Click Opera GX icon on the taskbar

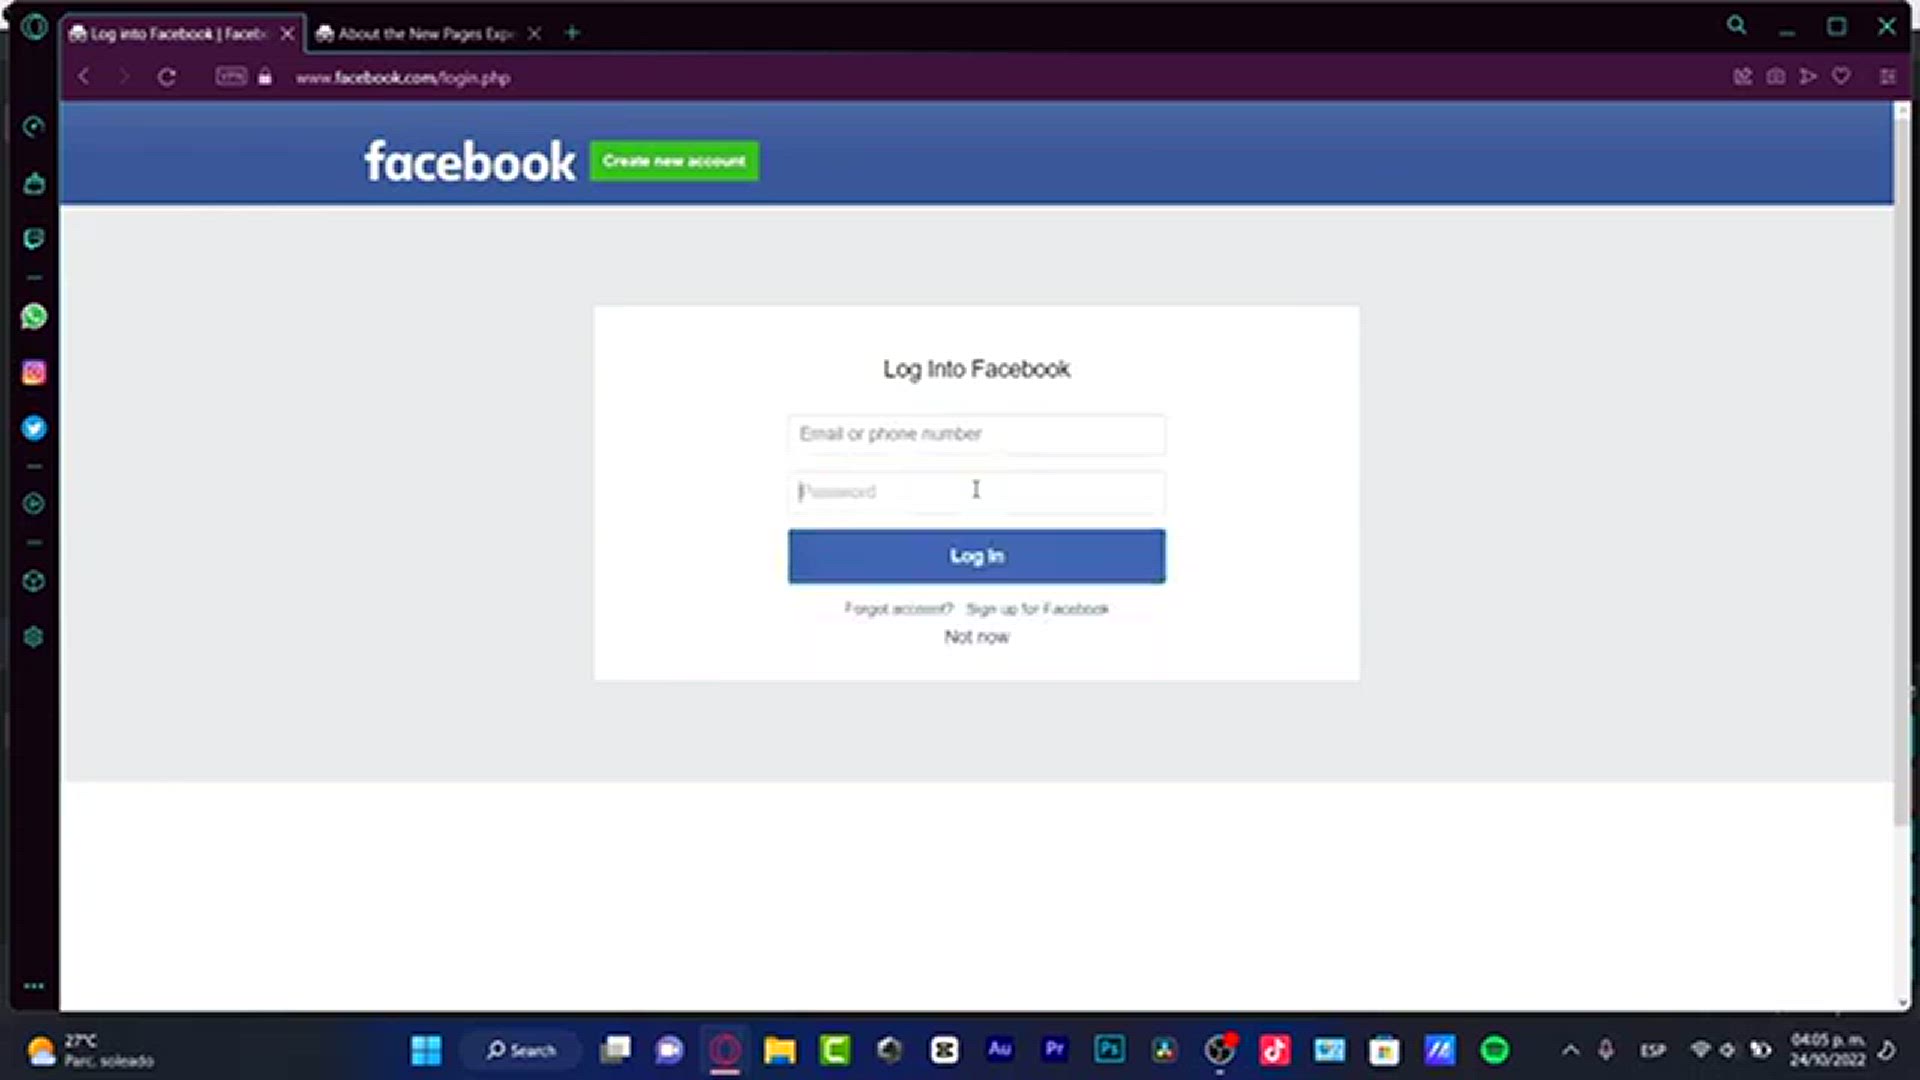tap(725, 1050)
